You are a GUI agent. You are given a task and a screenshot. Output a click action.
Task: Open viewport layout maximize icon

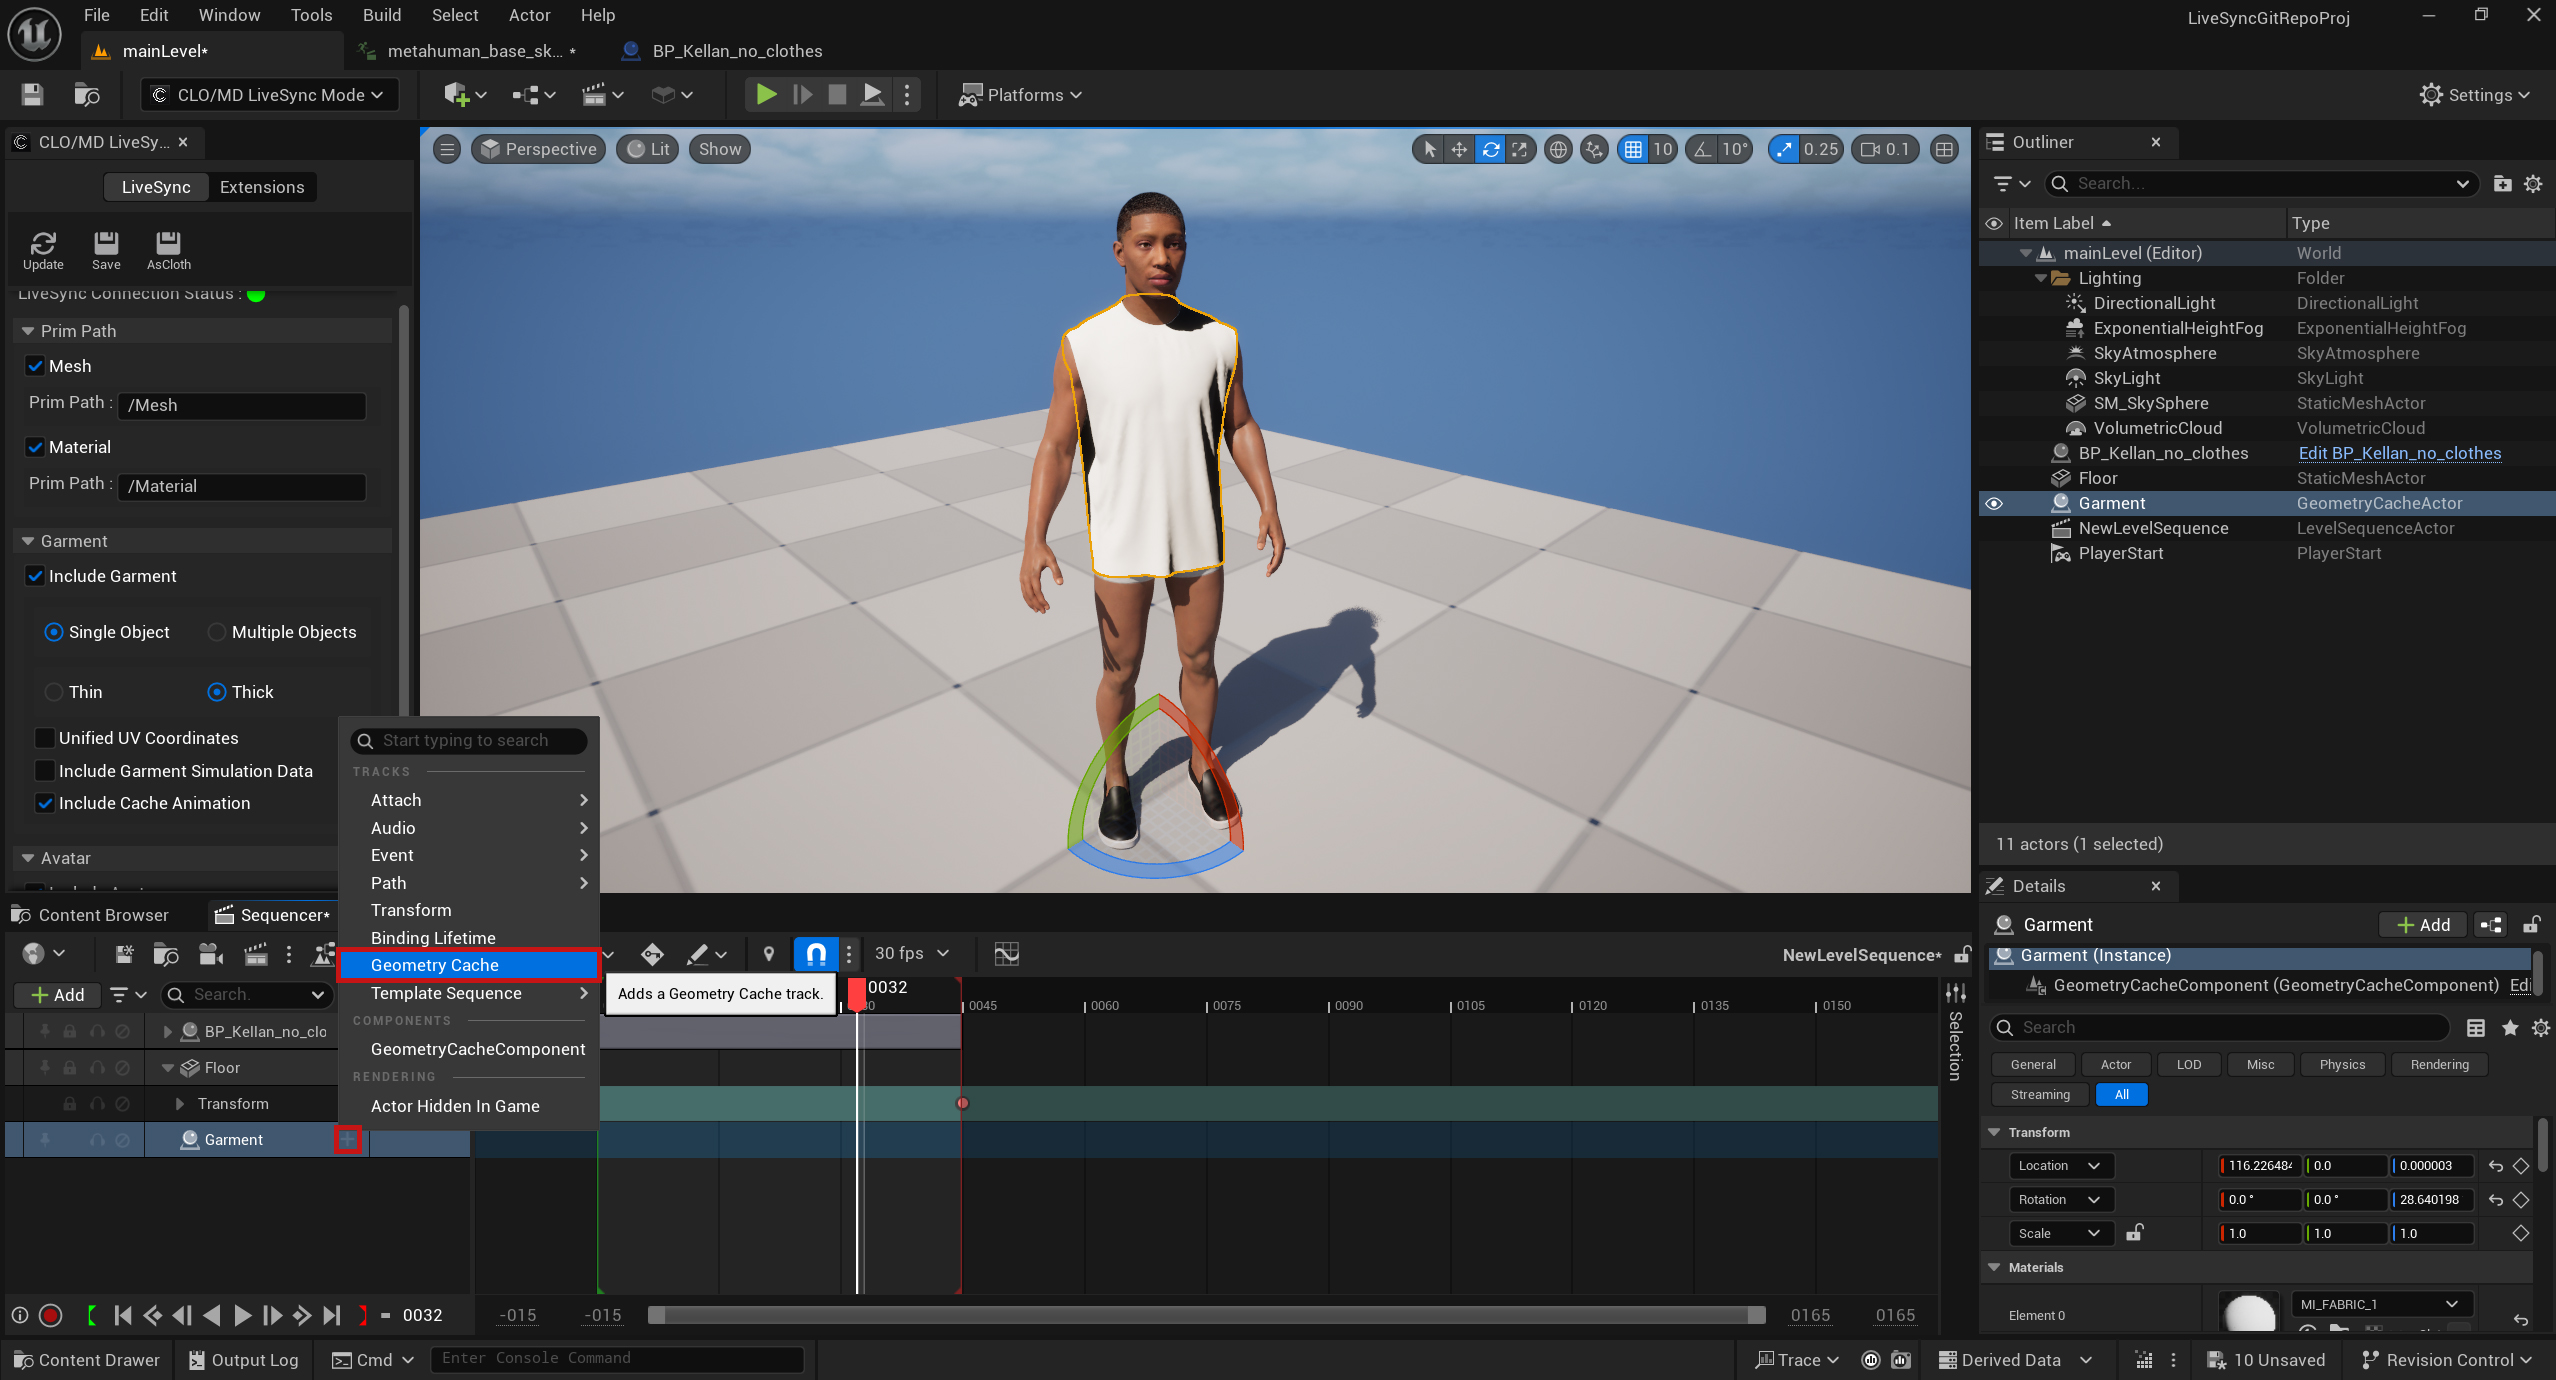click(x=1944, y=150)
